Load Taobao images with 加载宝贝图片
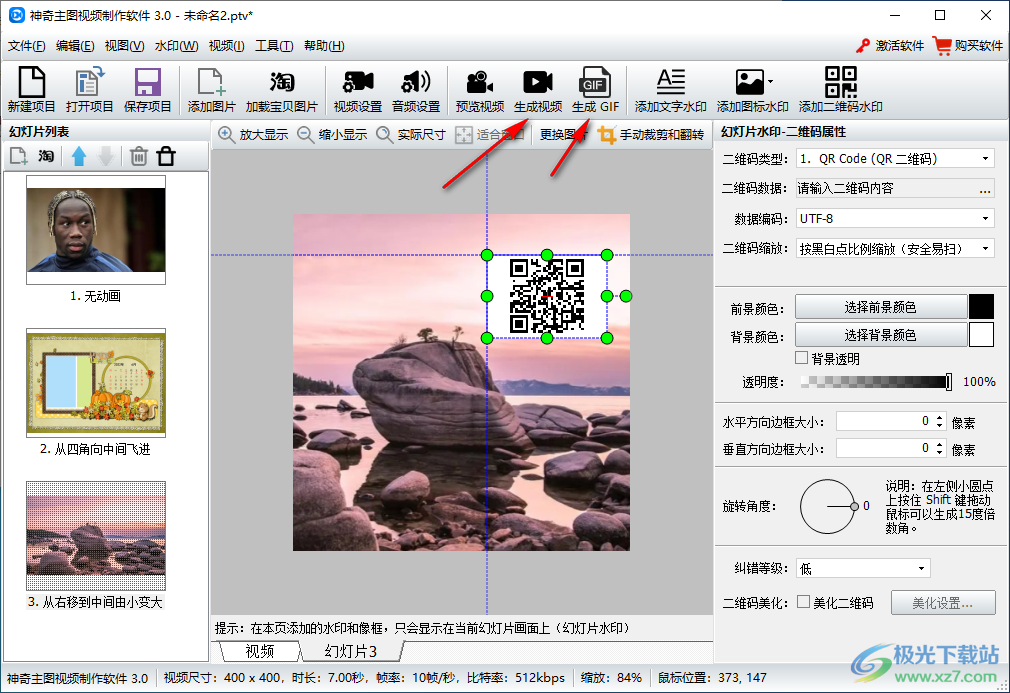The width and height of the screenshot is (1010, 693). click(x=281, y=90)
